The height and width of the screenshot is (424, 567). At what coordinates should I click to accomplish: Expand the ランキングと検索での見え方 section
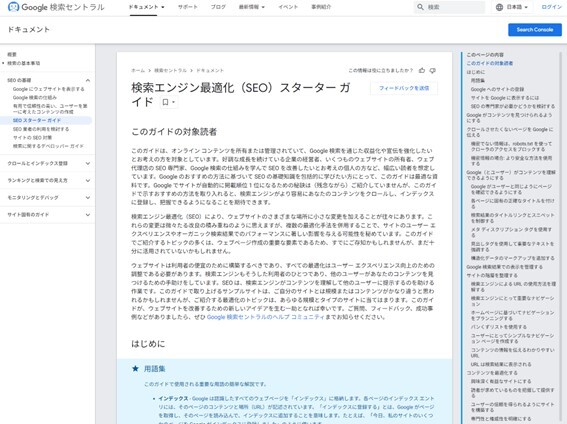(88, 180)
